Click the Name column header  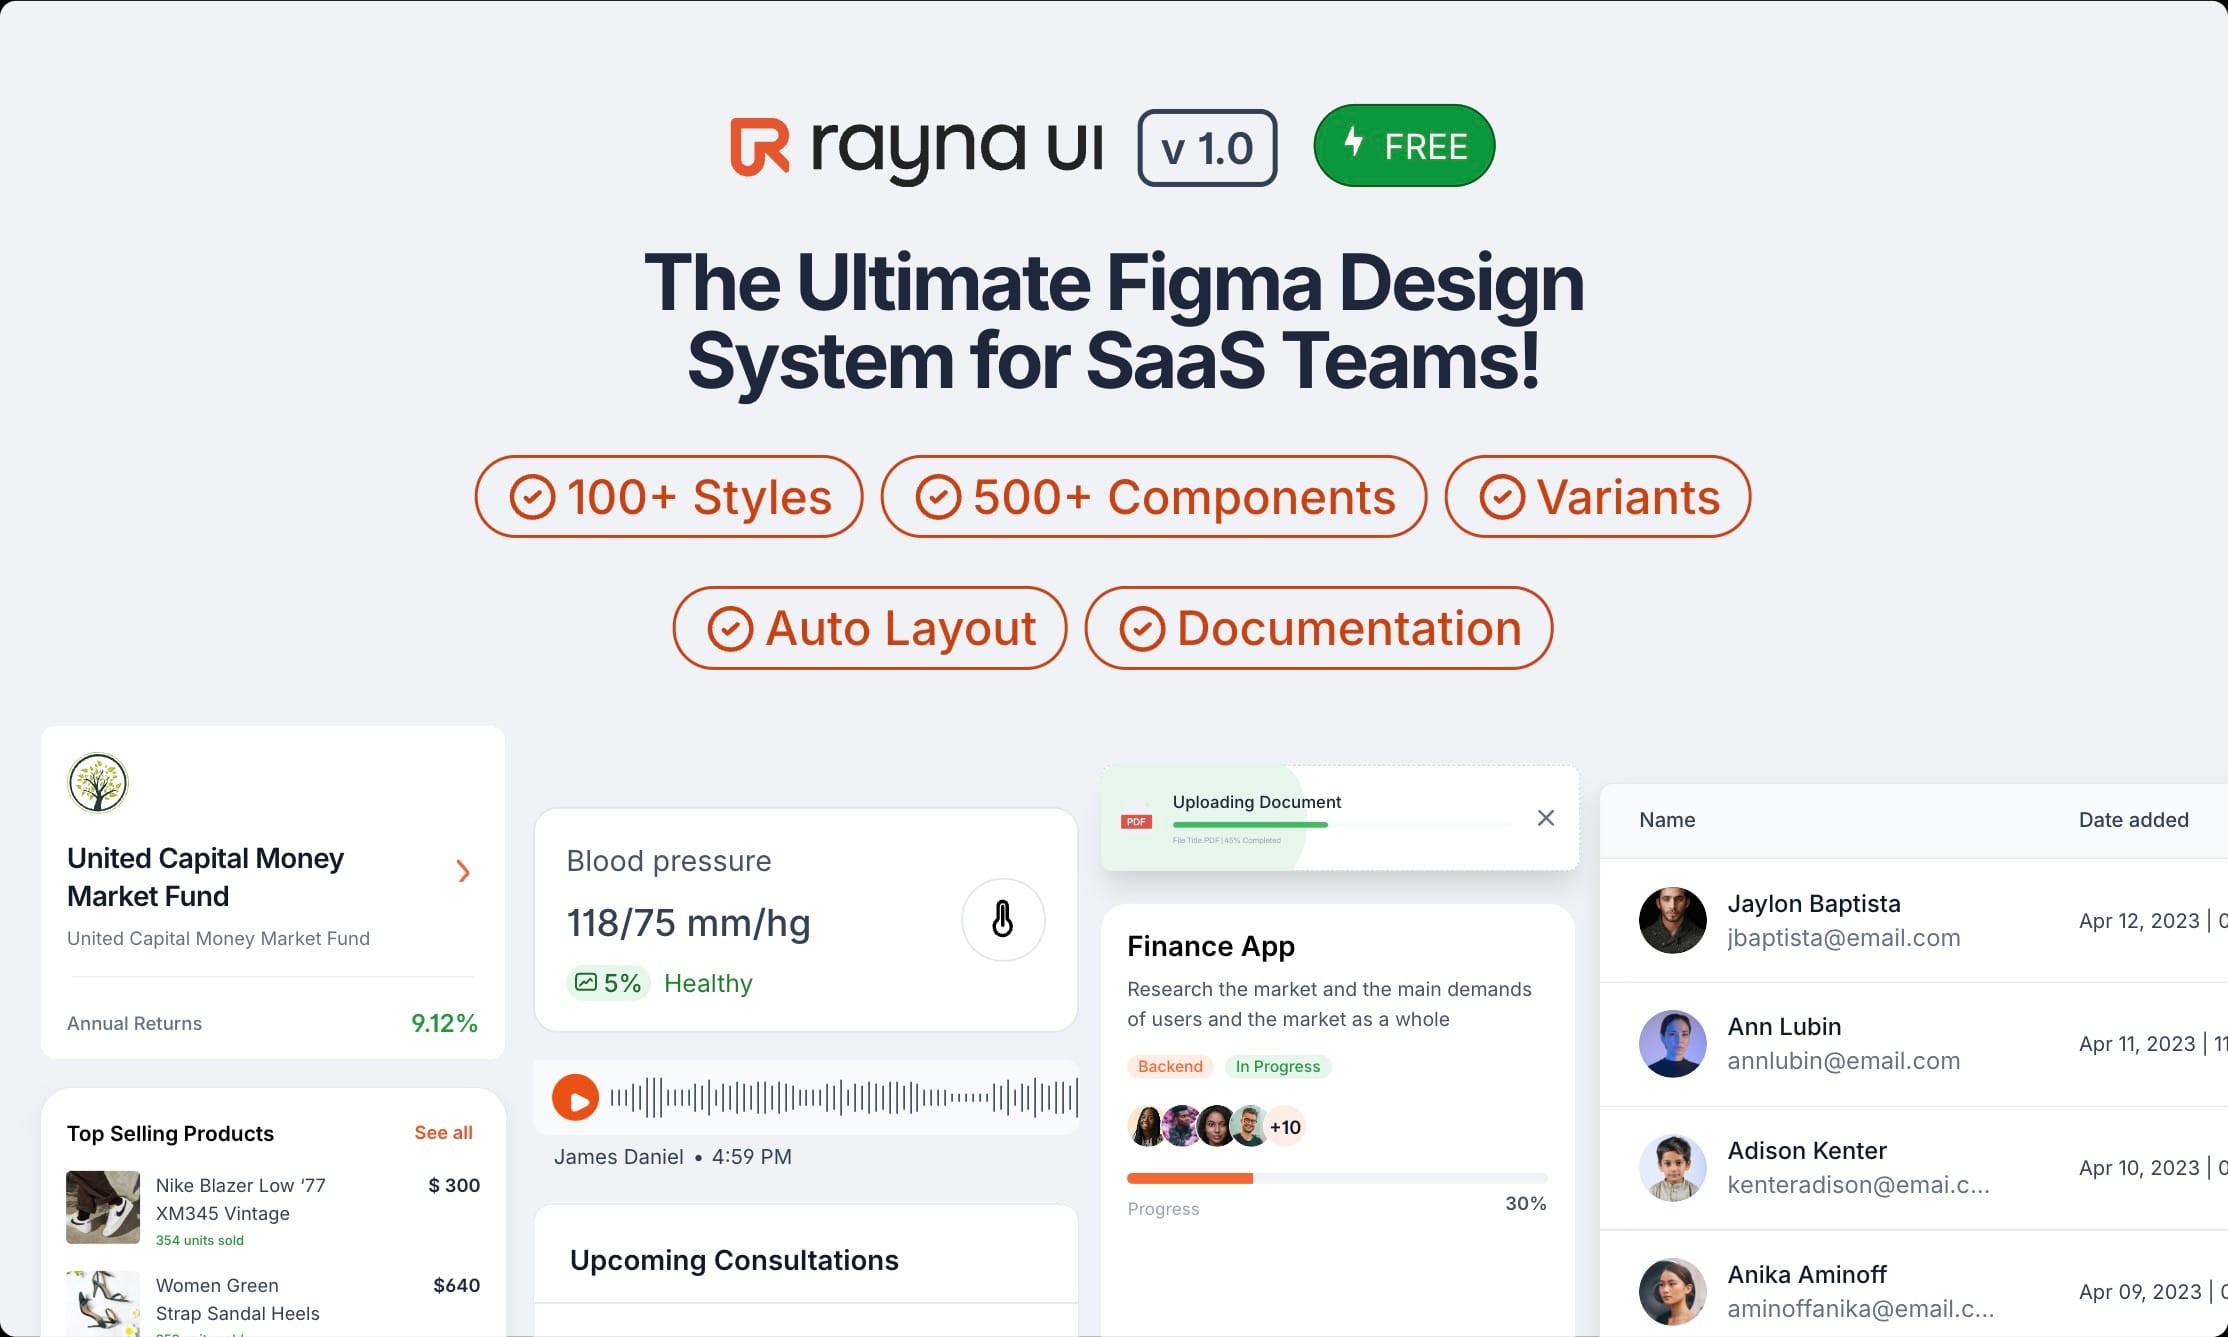click(1667, 820)
